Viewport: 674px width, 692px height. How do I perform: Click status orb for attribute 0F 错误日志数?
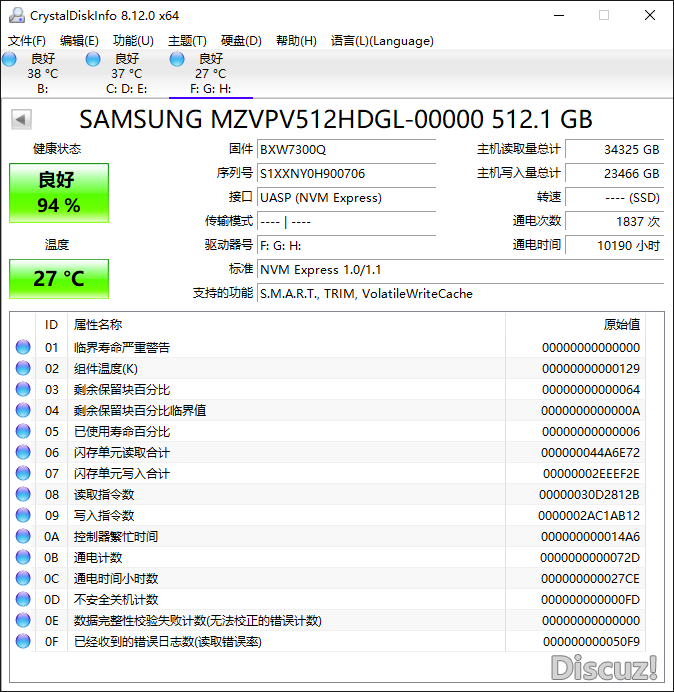(x=23, y=641)
